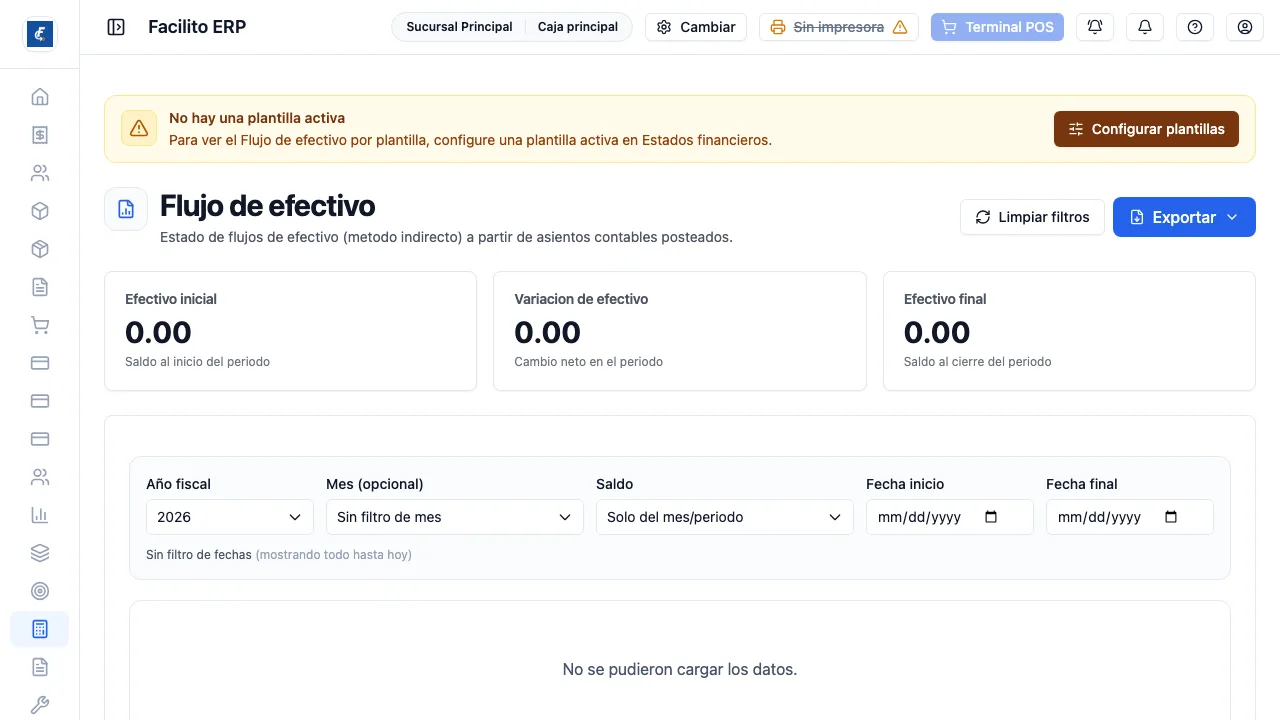Open the stacked layers icon in the sidebar

tap(40, 553)
